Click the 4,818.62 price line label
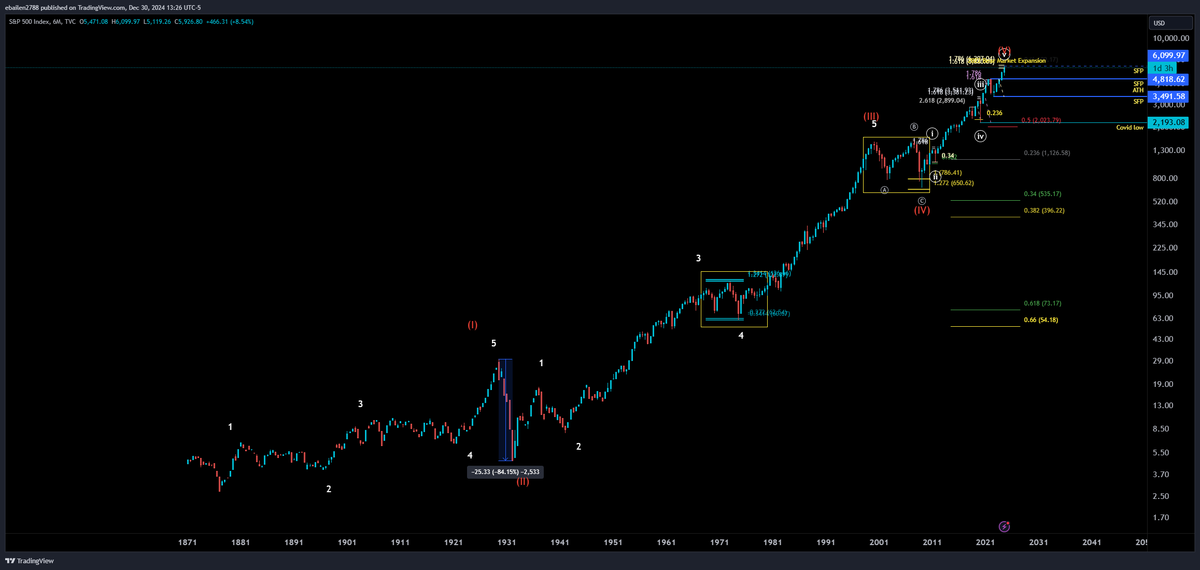The image size is (1200, 570). 1168,79
